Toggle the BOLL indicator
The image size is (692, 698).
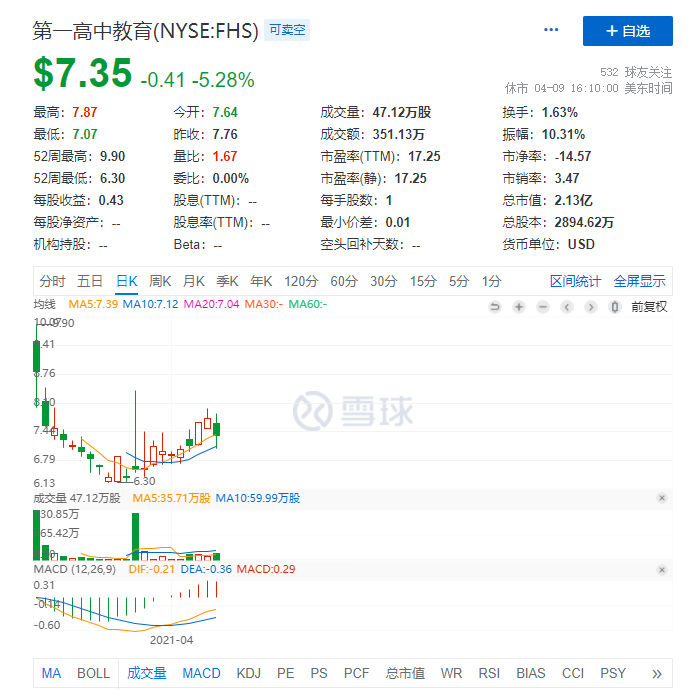pos(93,673)
